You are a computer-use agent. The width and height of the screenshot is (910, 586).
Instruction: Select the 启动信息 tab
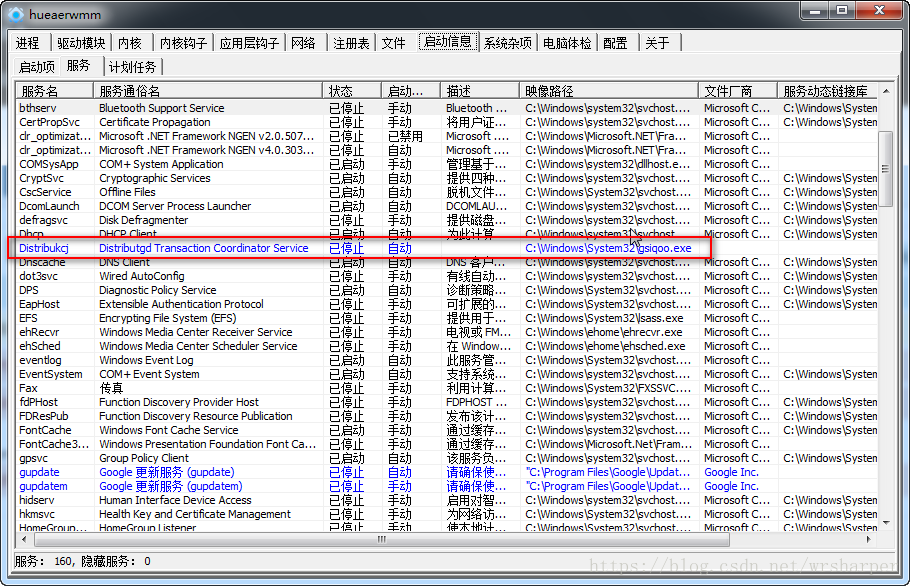pyautogui.click(x=448, y=42)
